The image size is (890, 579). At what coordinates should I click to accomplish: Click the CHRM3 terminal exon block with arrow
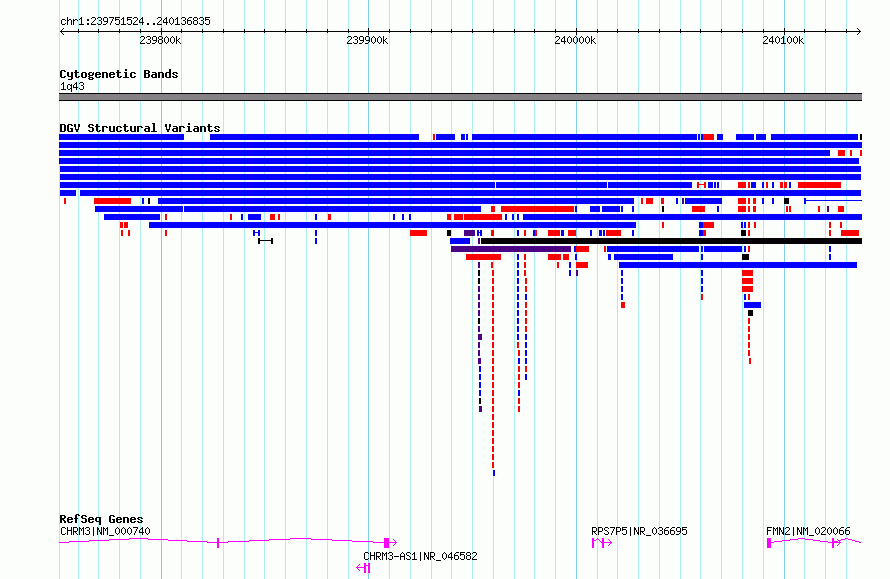[390, 543]
